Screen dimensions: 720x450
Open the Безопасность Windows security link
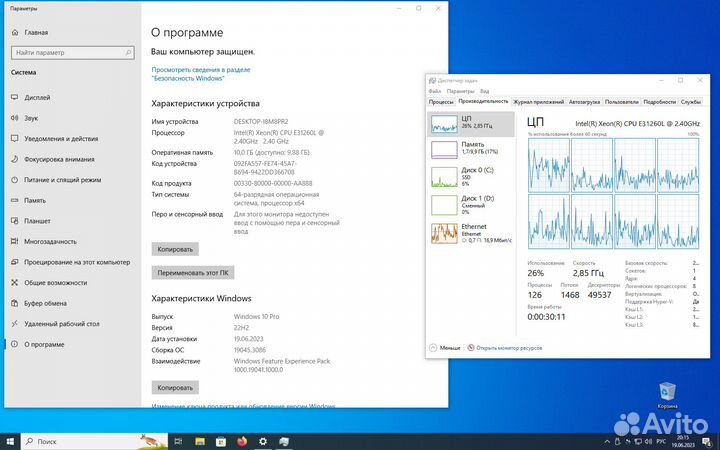click(201, 74)
